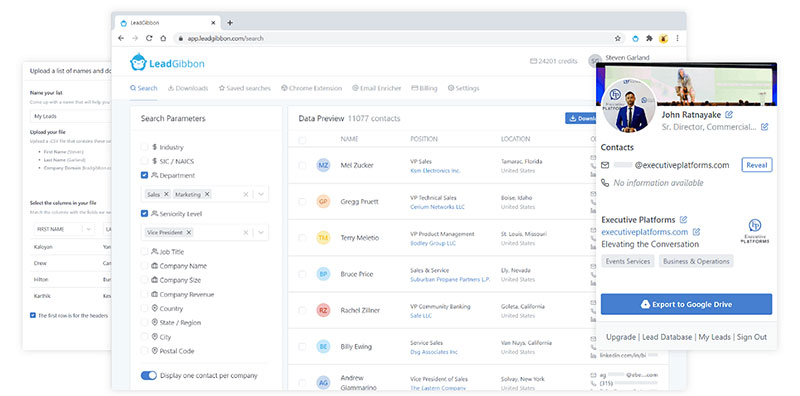800x396 pixels.
Task: Open the Search tab
Action: pos(143,88)
